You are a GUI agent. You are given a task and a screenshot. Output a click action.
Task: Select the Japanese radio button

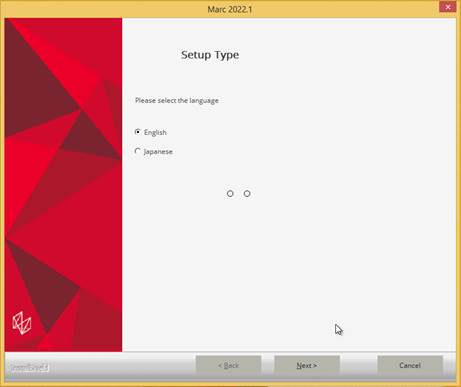(x=137, y=151)
